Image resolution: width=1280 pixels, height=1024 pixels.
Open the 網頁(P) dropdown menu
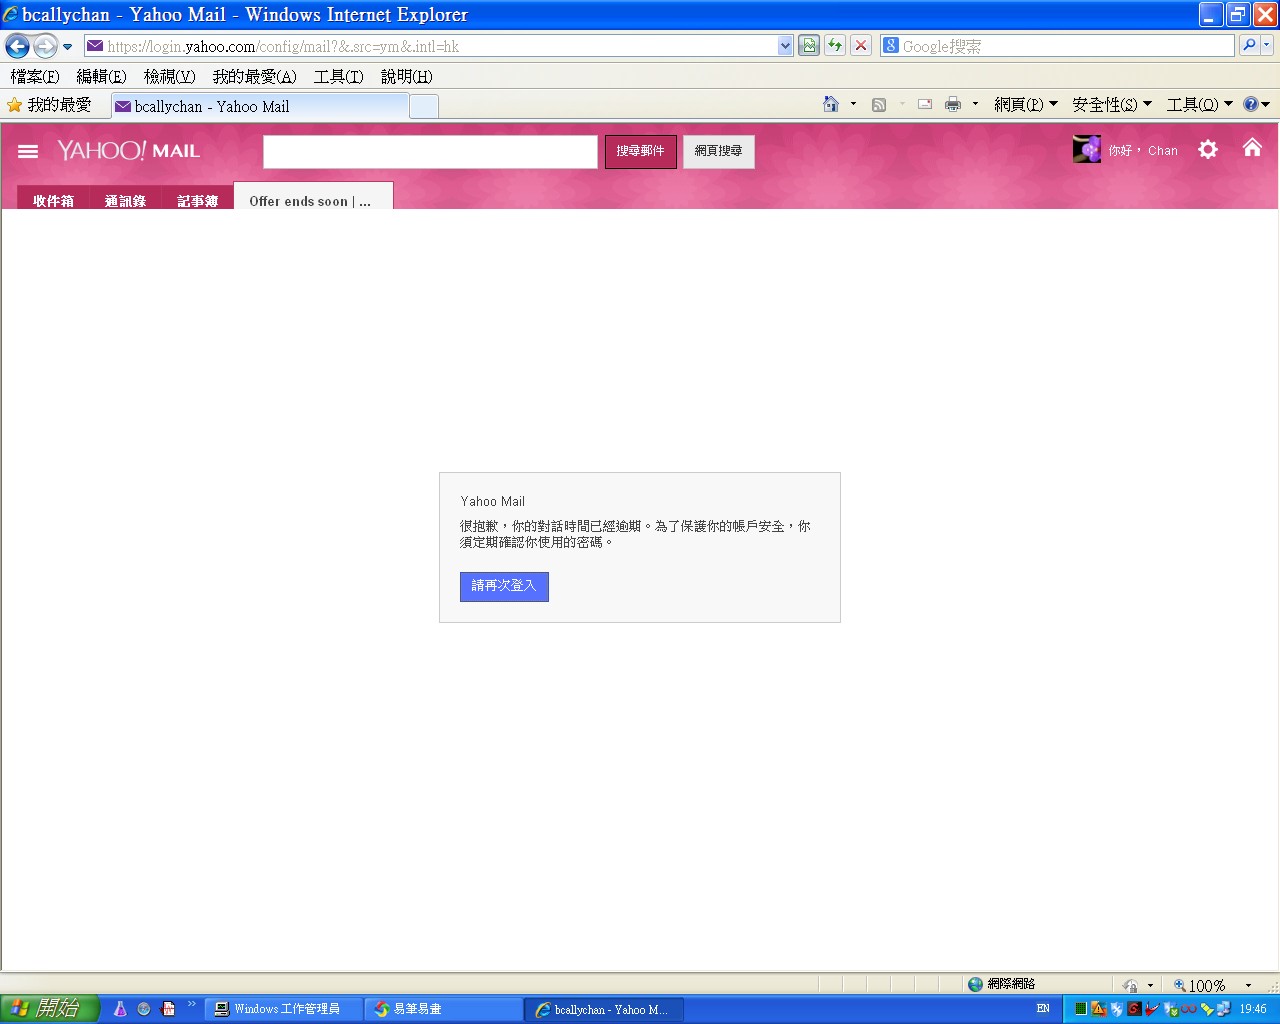click(x=1025, y=104)
